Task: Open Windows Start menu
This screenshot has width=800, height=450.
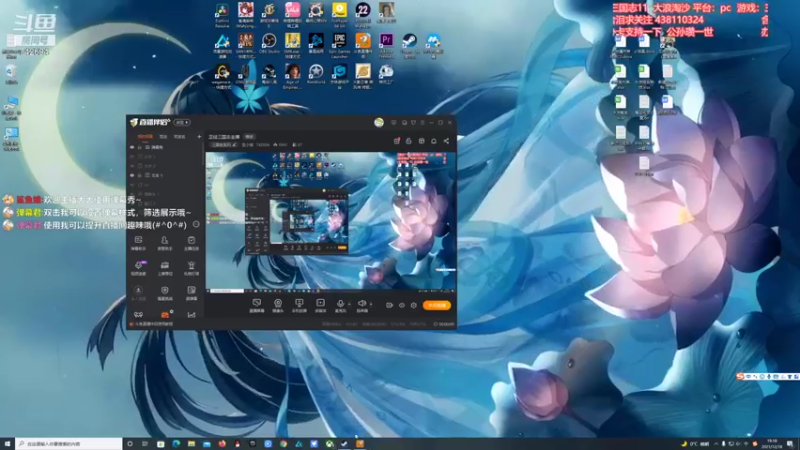Action: [7, 444]
